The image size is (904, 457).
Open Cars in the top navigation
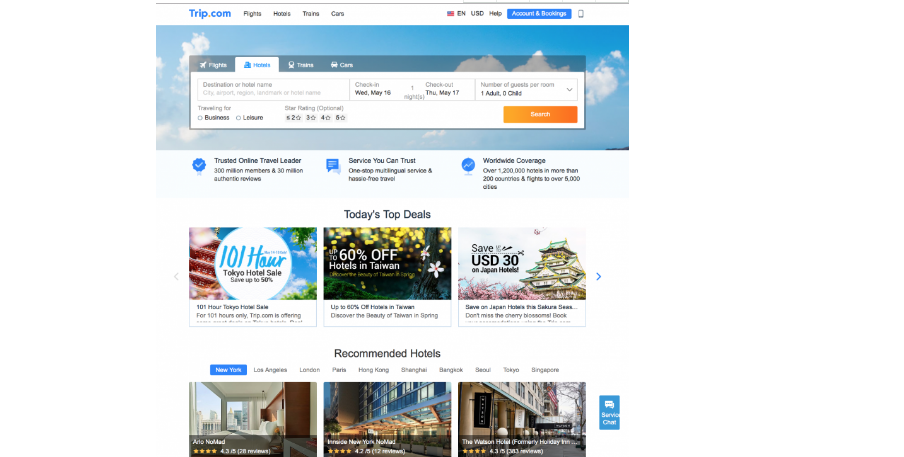(x=337, y=14)
